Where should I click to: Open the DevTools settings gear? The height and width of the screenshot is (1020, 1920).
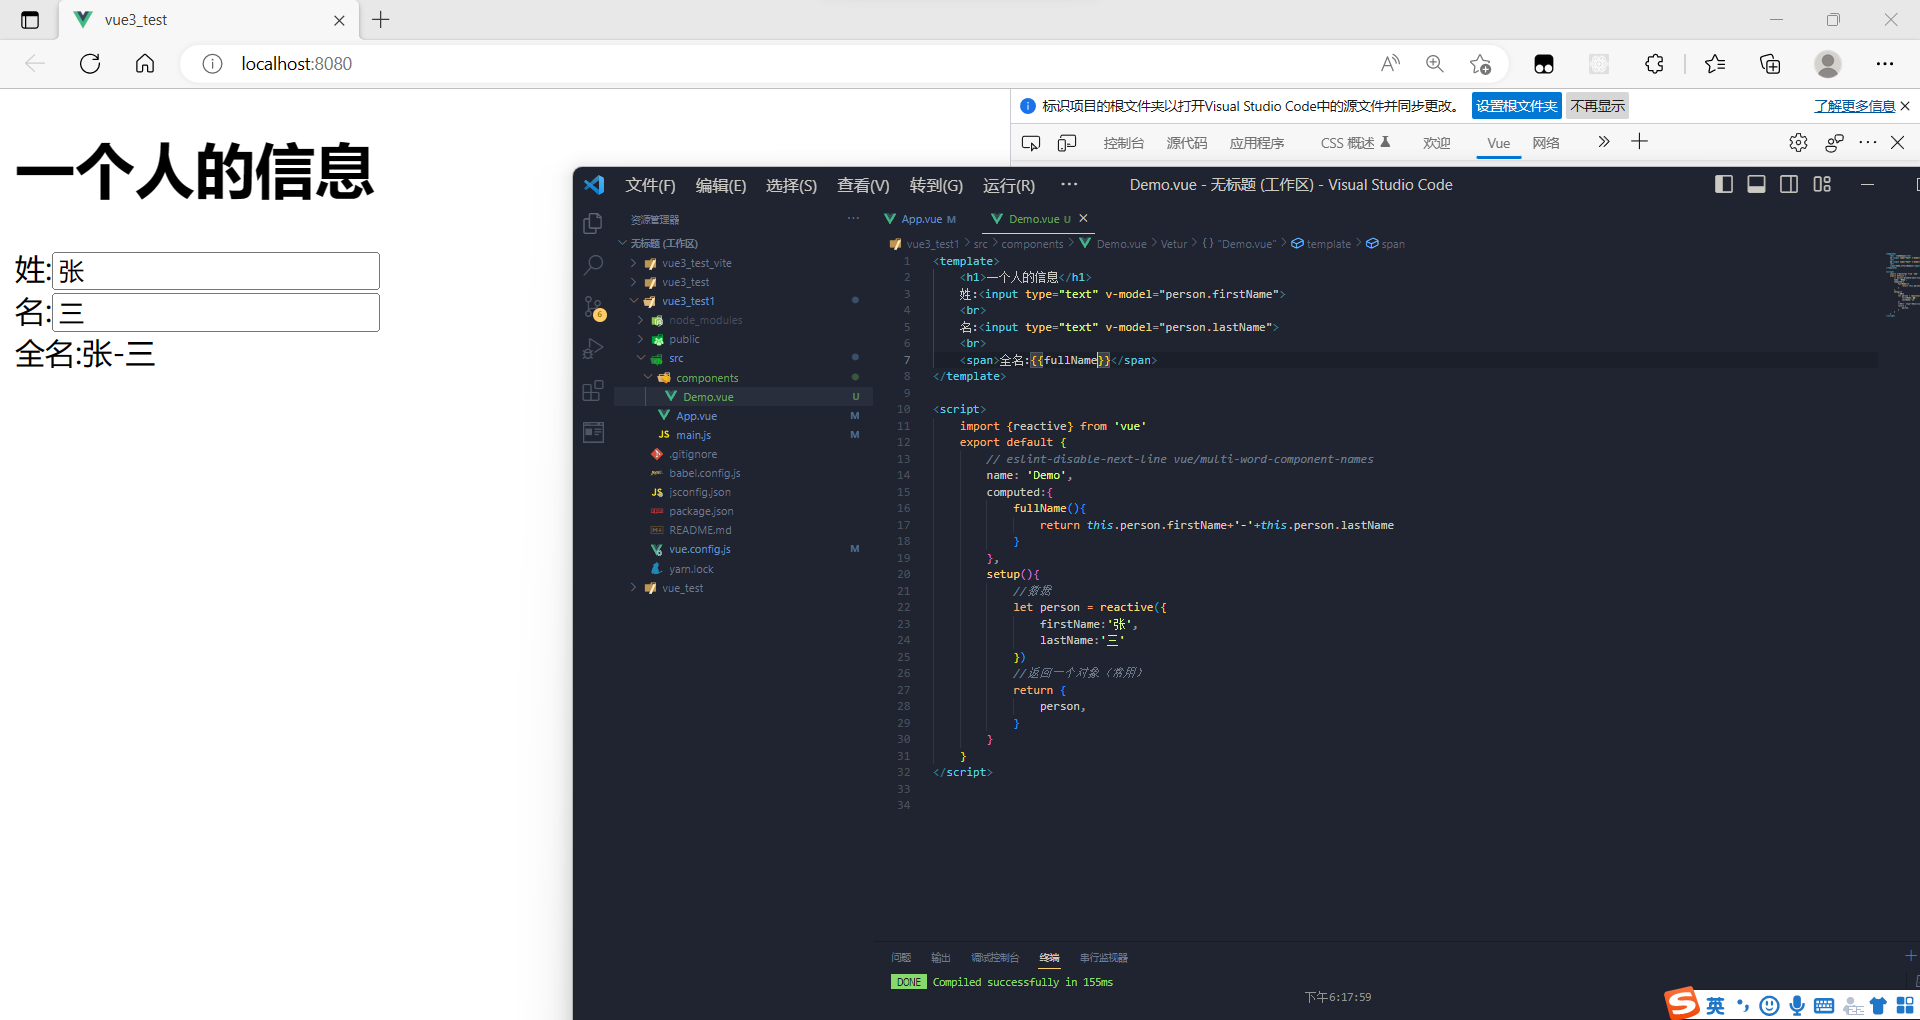coord(1798,142)
